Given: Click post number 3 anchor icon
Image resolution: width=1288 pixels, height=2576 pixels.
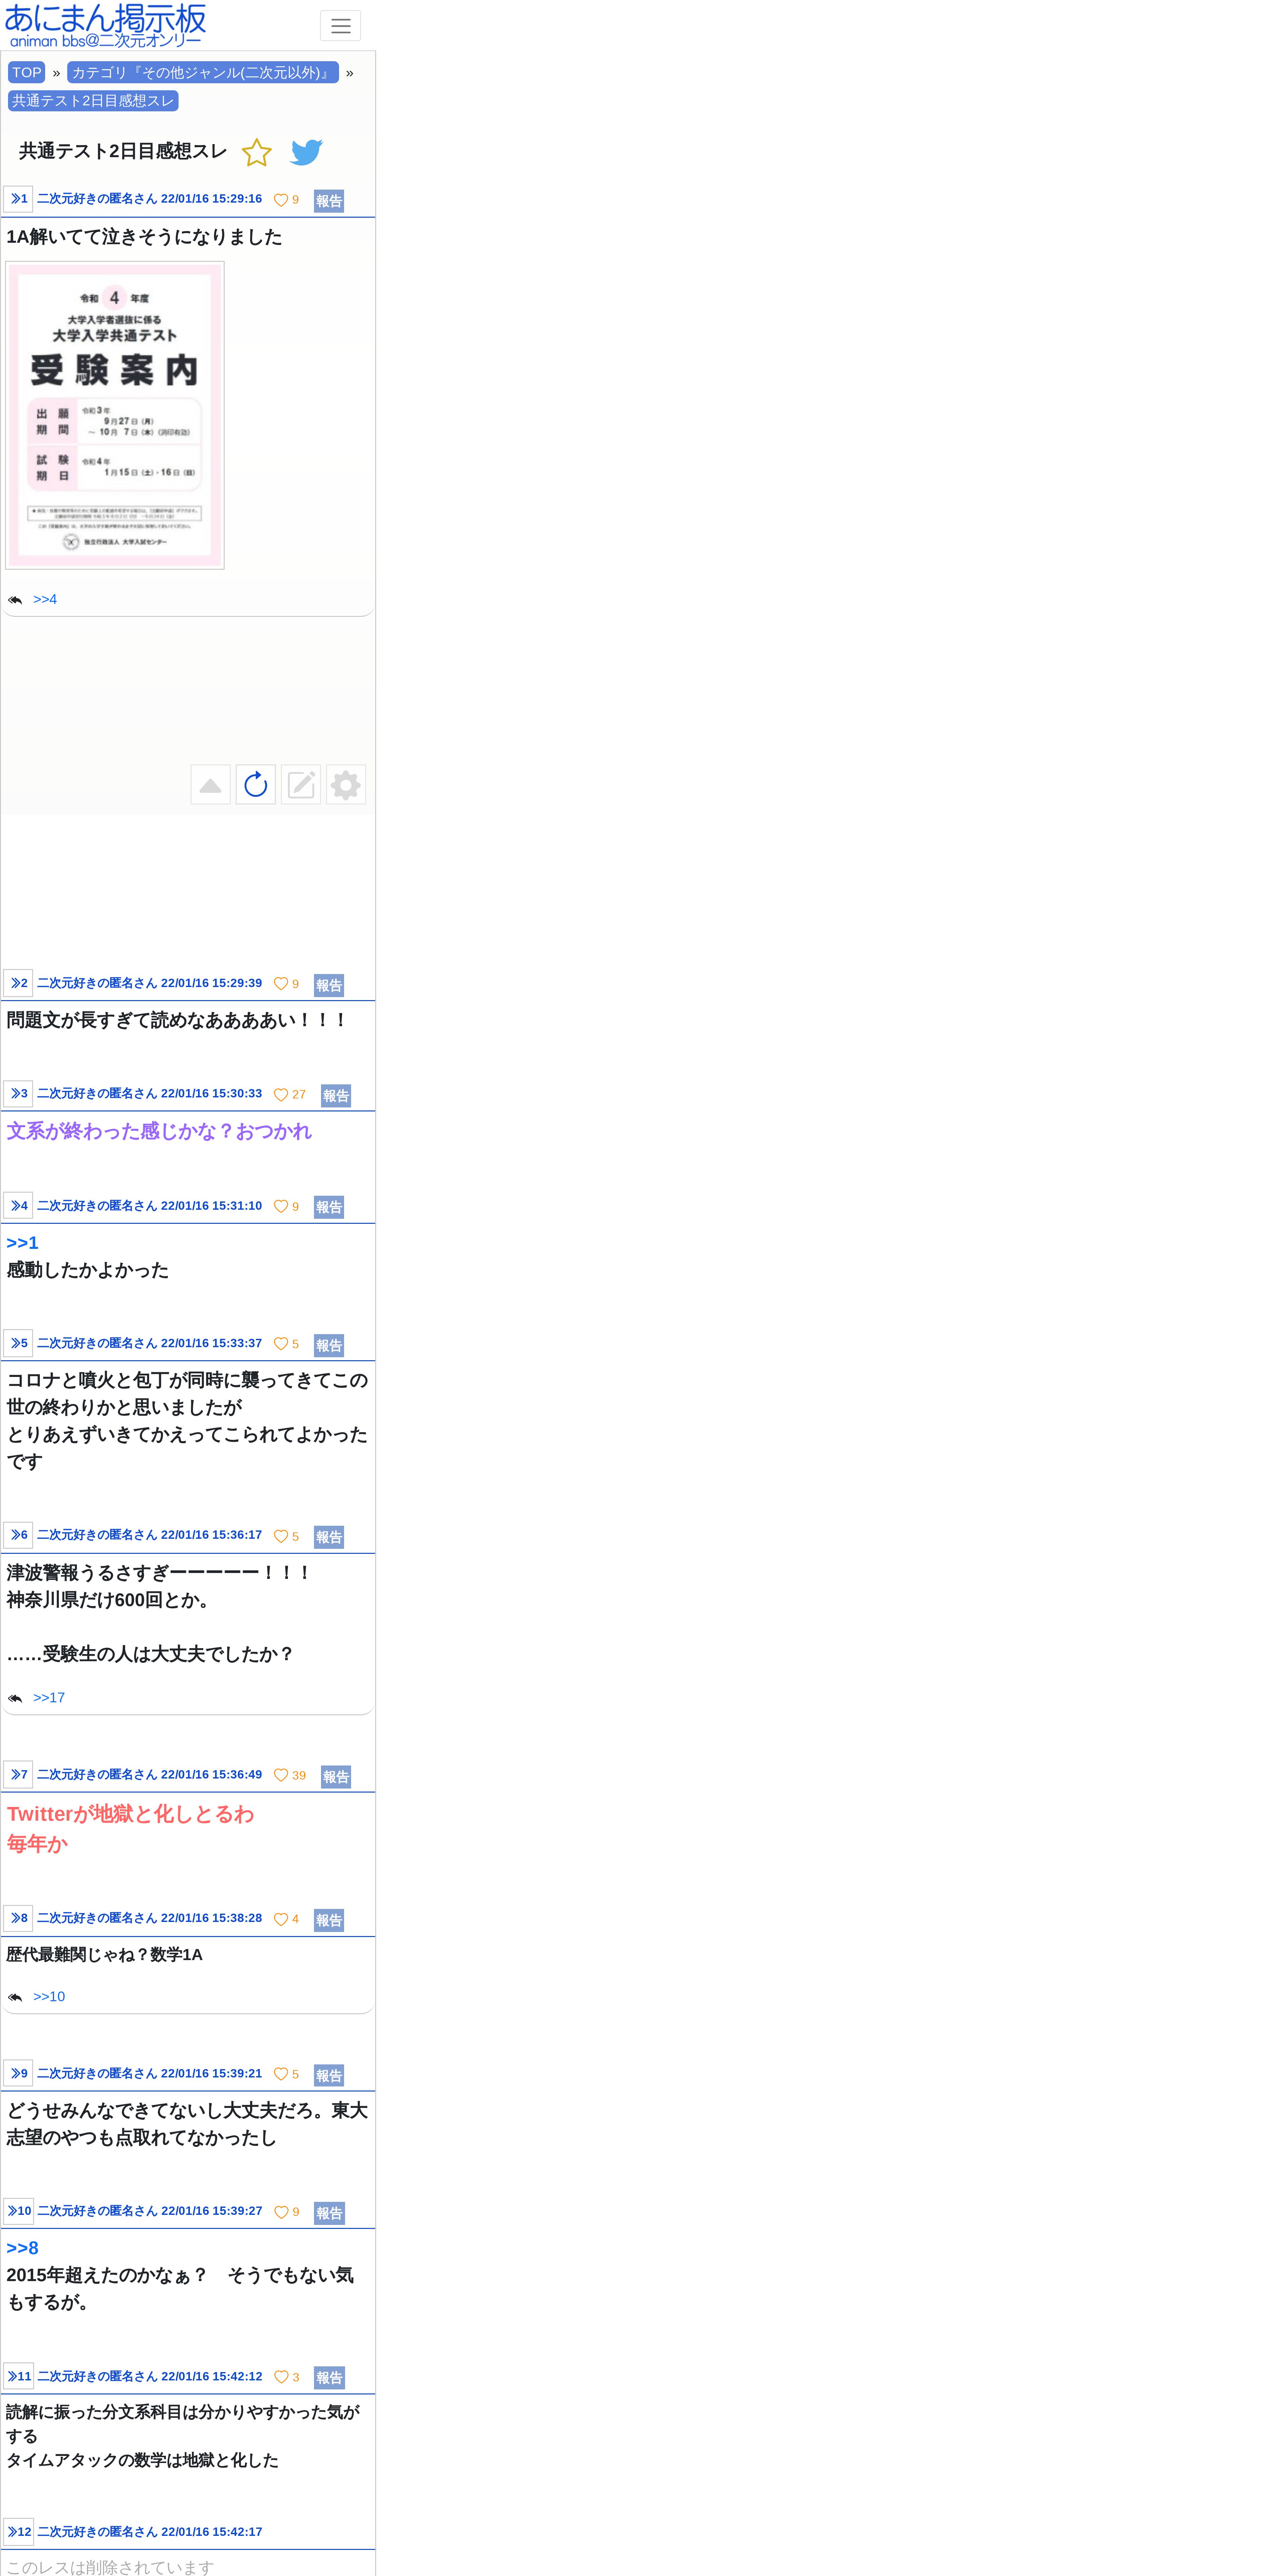Looking at the screenshot, I should tap(18, 1094).
